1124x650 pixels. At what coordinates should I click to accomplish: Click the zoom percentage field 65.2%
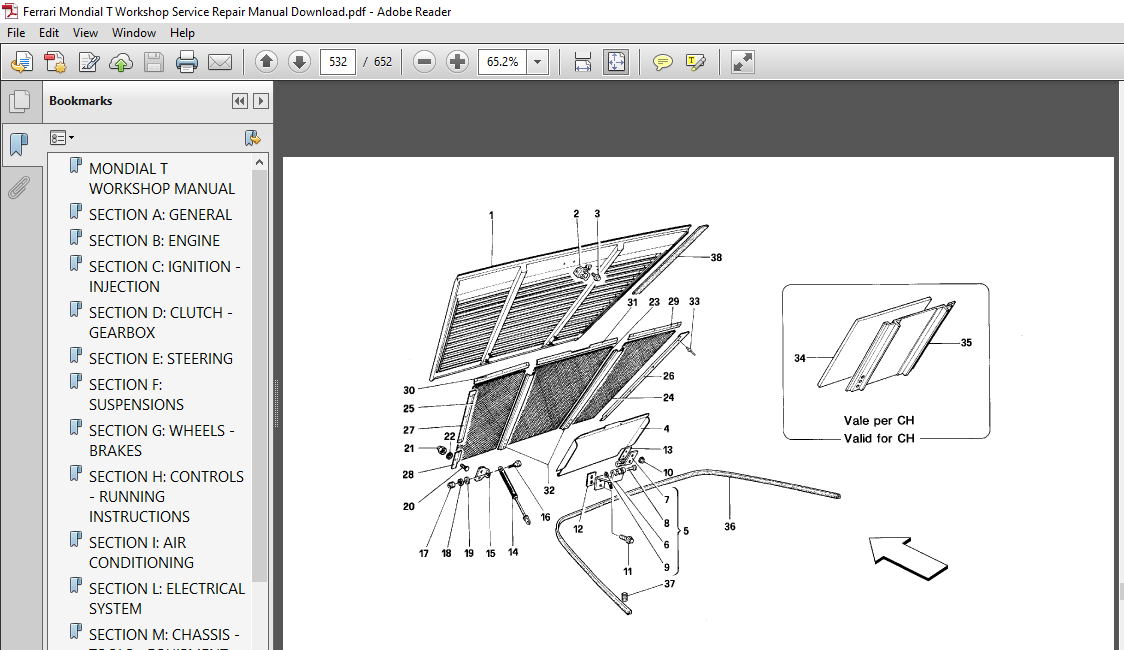point(503,62)
